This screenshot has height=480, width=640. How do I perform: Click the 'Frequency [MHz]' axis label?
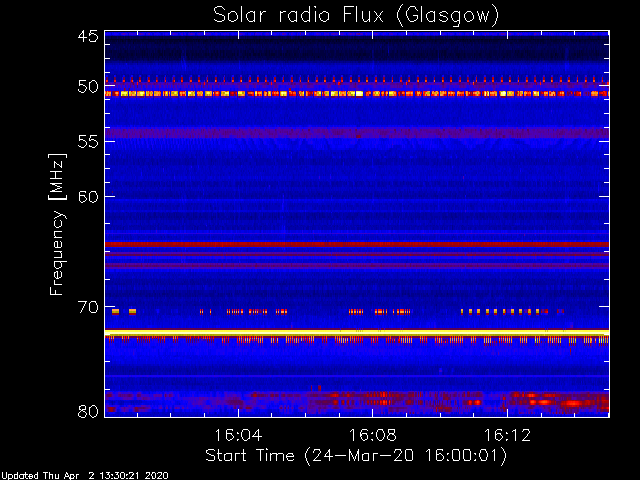click(x=57, y=224)
